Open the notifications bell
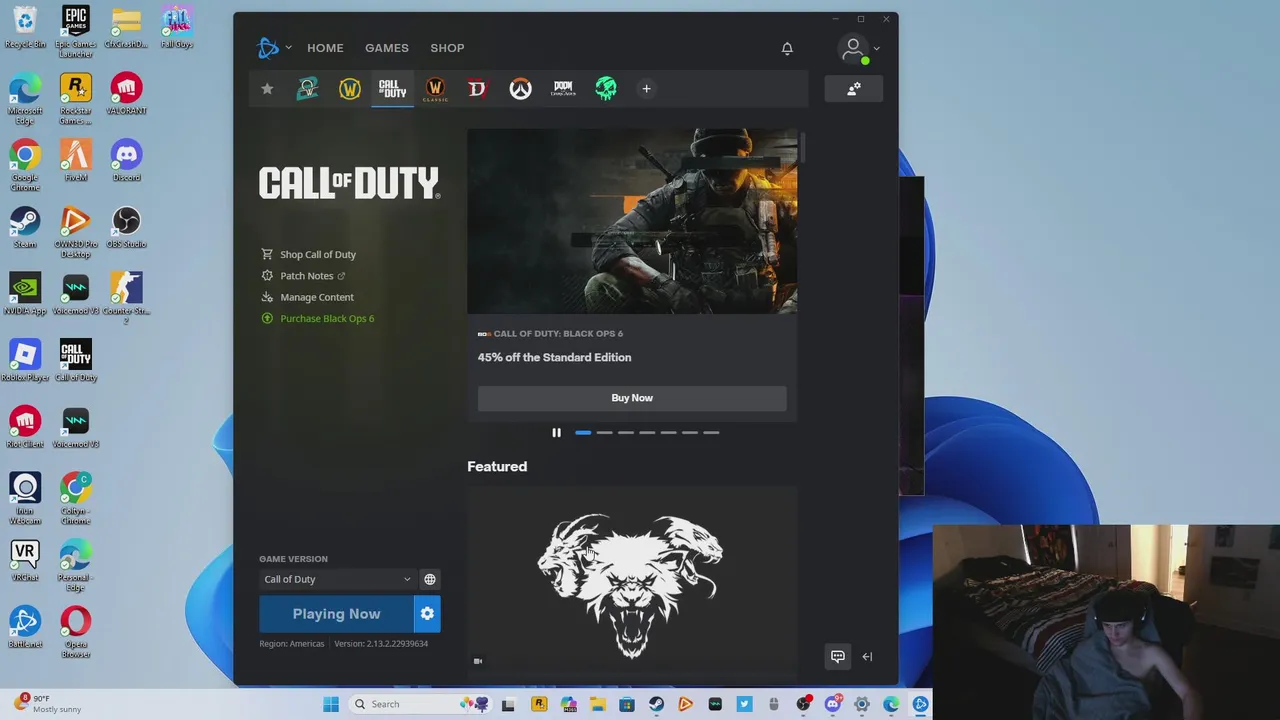 (787, 48)
